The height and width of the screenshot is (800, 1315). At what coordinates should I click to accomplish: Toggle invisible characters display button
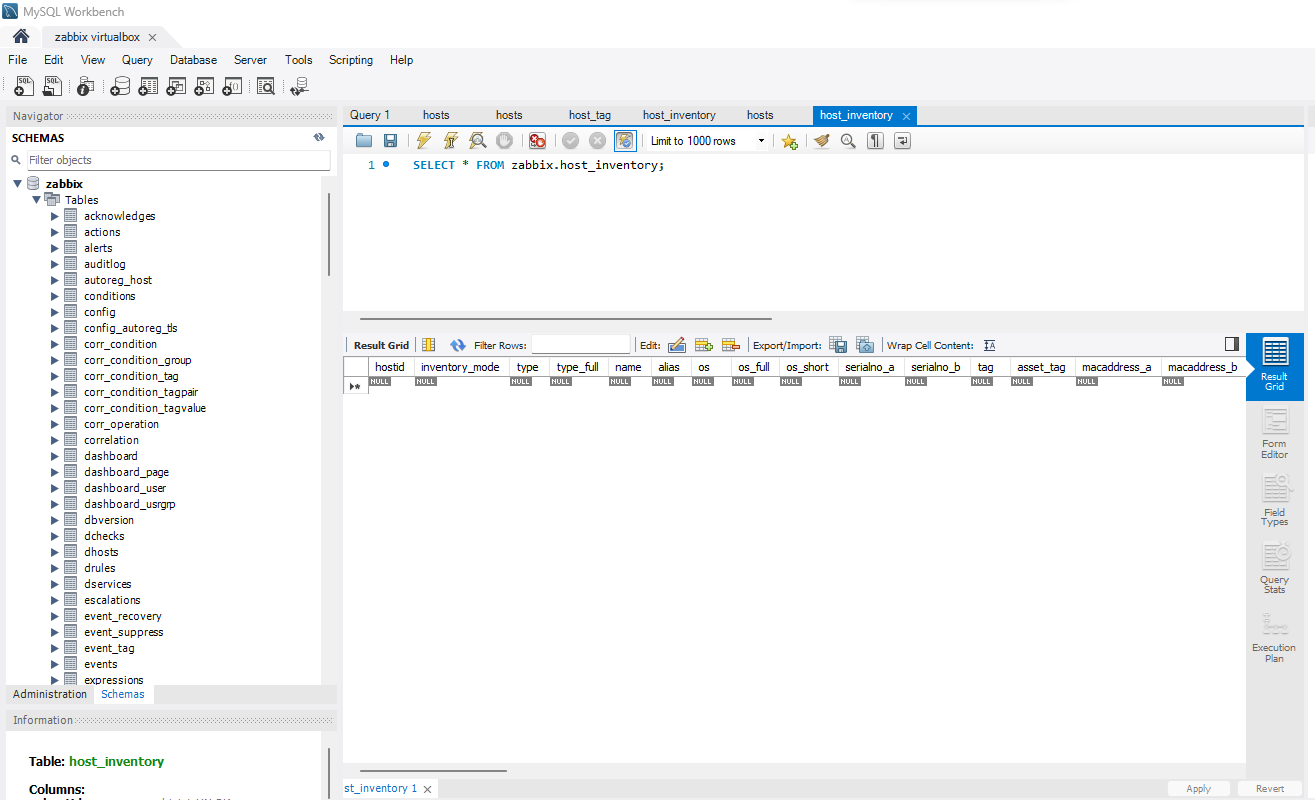tap(875, 141)
